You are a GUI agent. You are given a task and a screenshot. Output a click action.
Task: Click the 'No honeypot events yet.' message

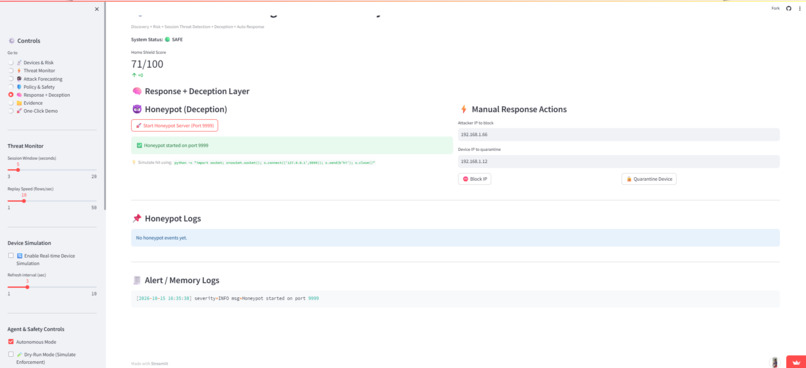click(x=161, y=238)
